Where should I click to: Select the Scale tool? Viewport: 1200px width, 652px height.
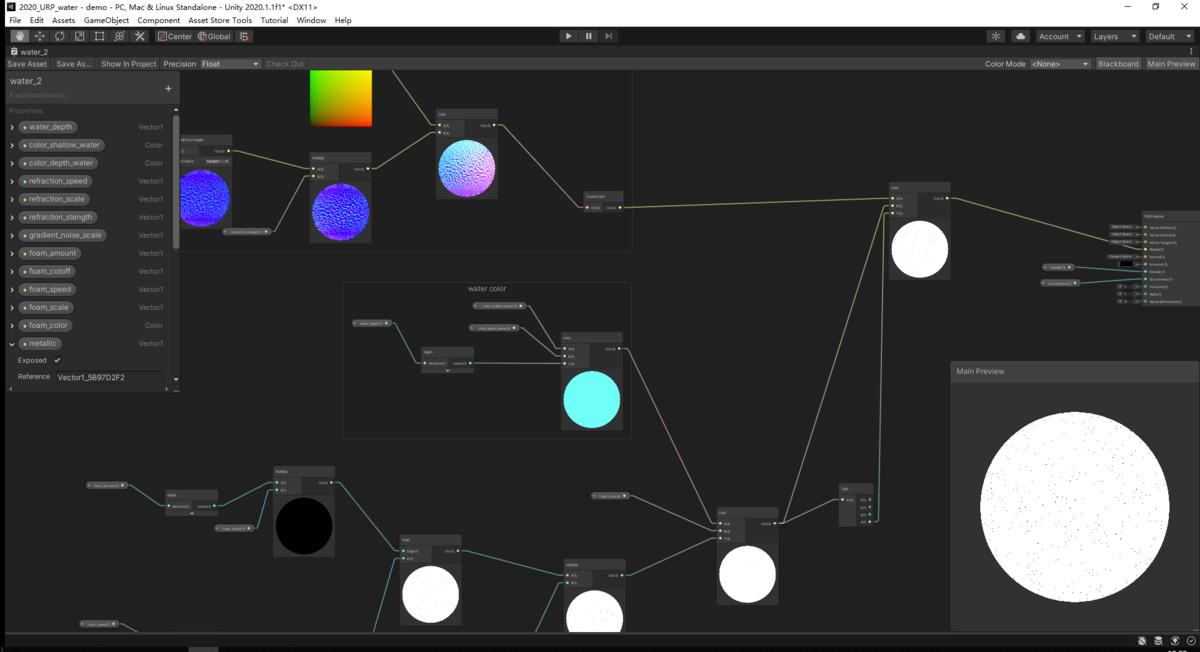pos(80,36)
